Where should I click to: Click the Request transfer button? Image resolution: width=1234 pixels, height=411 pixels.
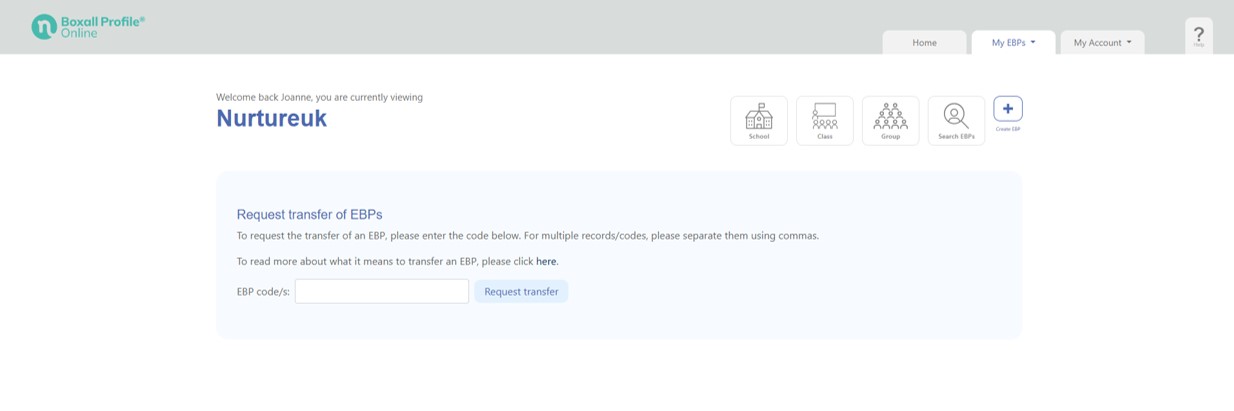(x=521, y=291)
